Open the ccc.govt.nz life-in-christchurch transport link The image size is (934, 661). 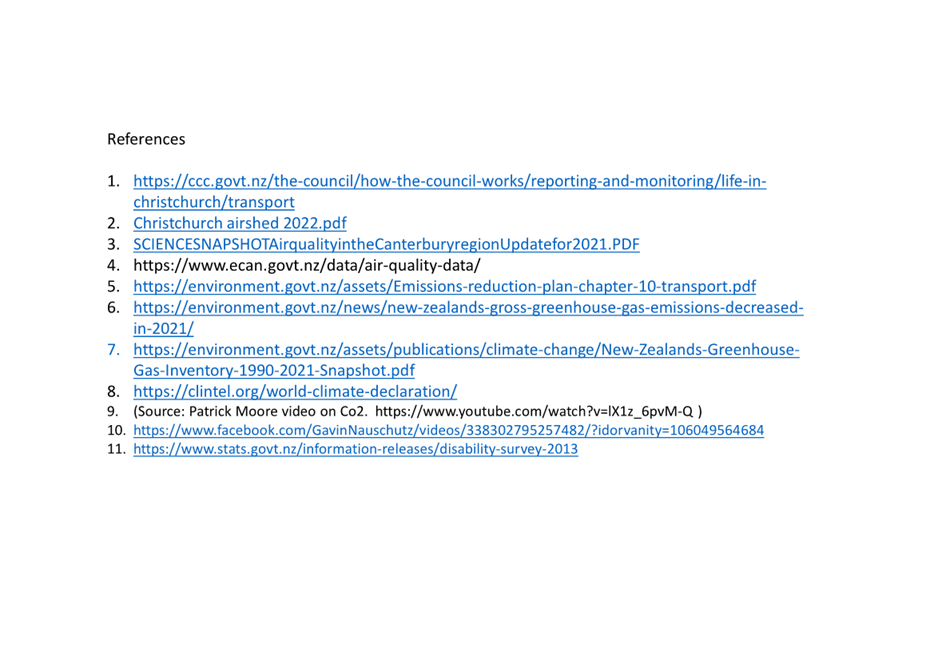[x=450, y=181]
